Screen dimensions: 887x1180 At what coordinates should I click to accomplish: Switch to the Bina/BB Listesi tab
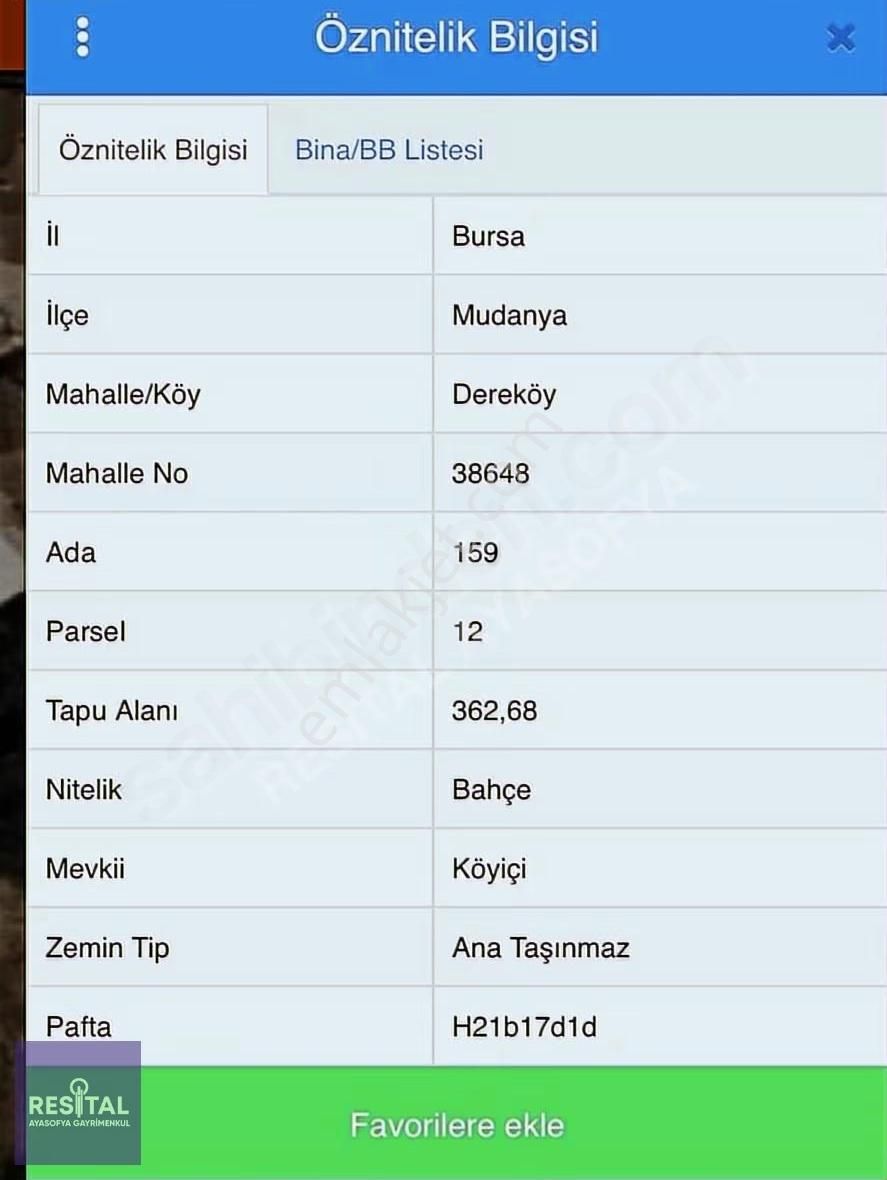[x=388, y=149]
